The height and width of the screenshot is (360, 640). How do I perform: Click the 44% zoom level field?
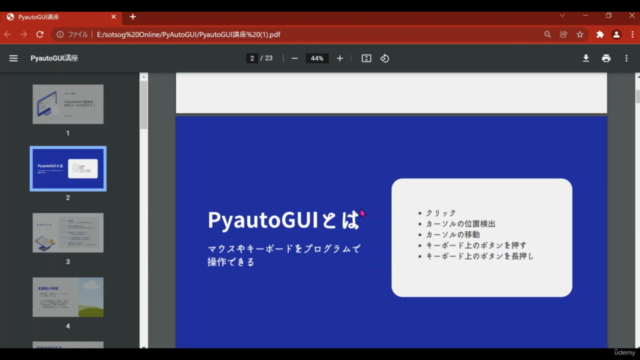pos(317,58)
